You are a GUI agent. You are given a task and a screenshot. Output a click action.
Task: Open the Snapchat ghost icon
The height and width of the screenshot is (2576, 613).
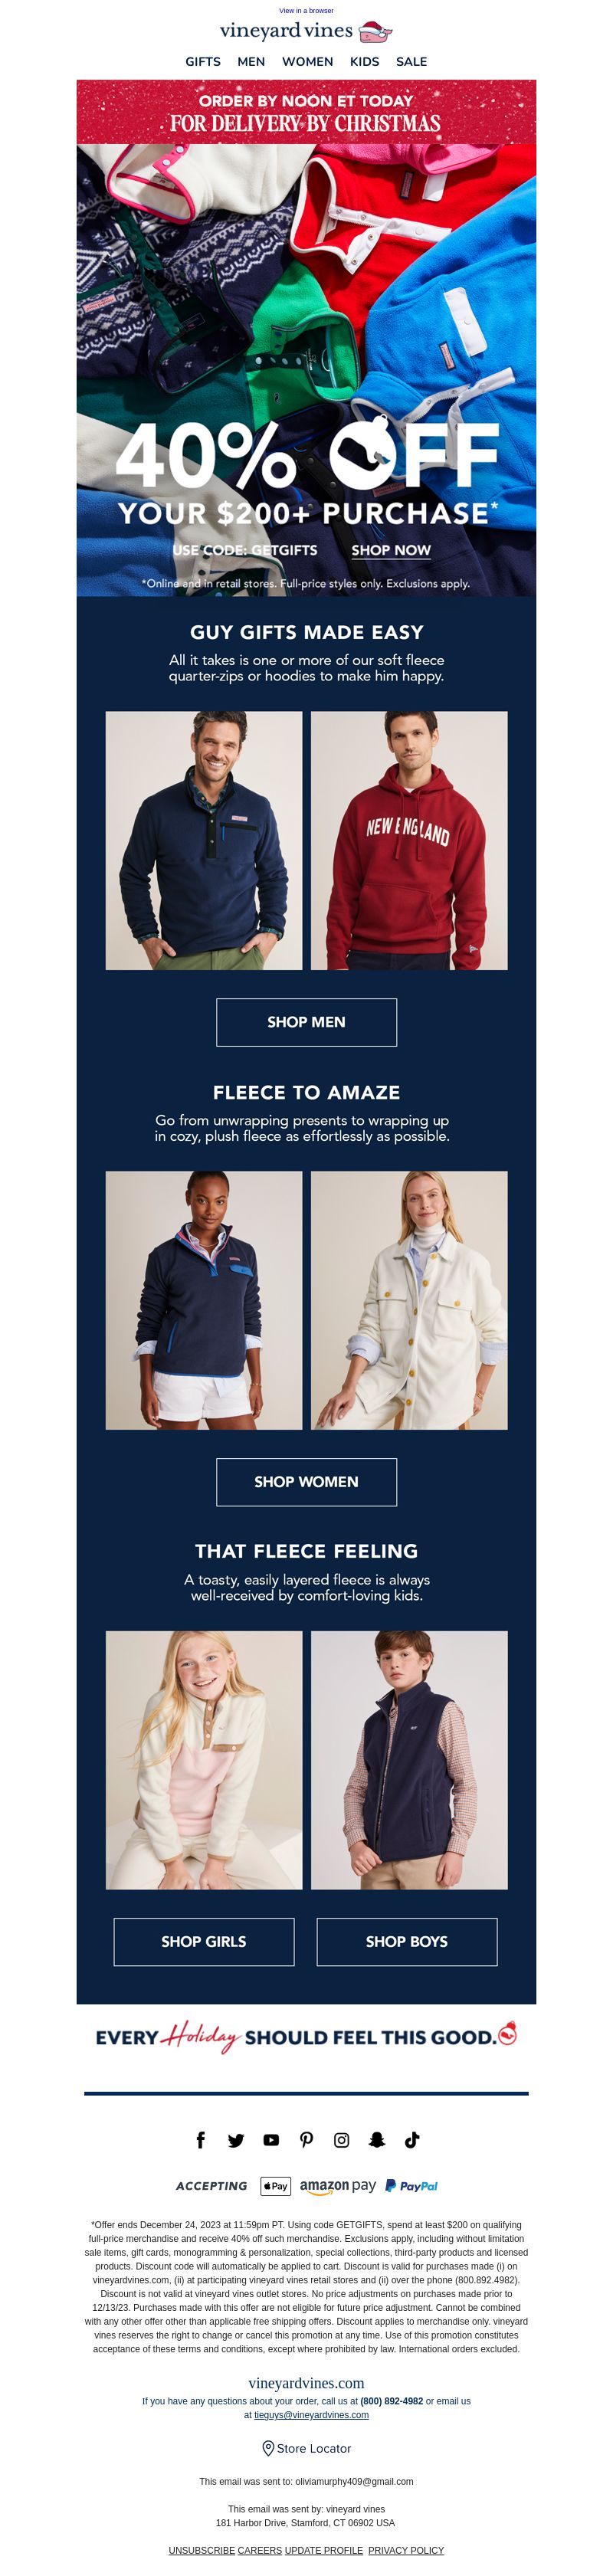[x=377, y=2140]
